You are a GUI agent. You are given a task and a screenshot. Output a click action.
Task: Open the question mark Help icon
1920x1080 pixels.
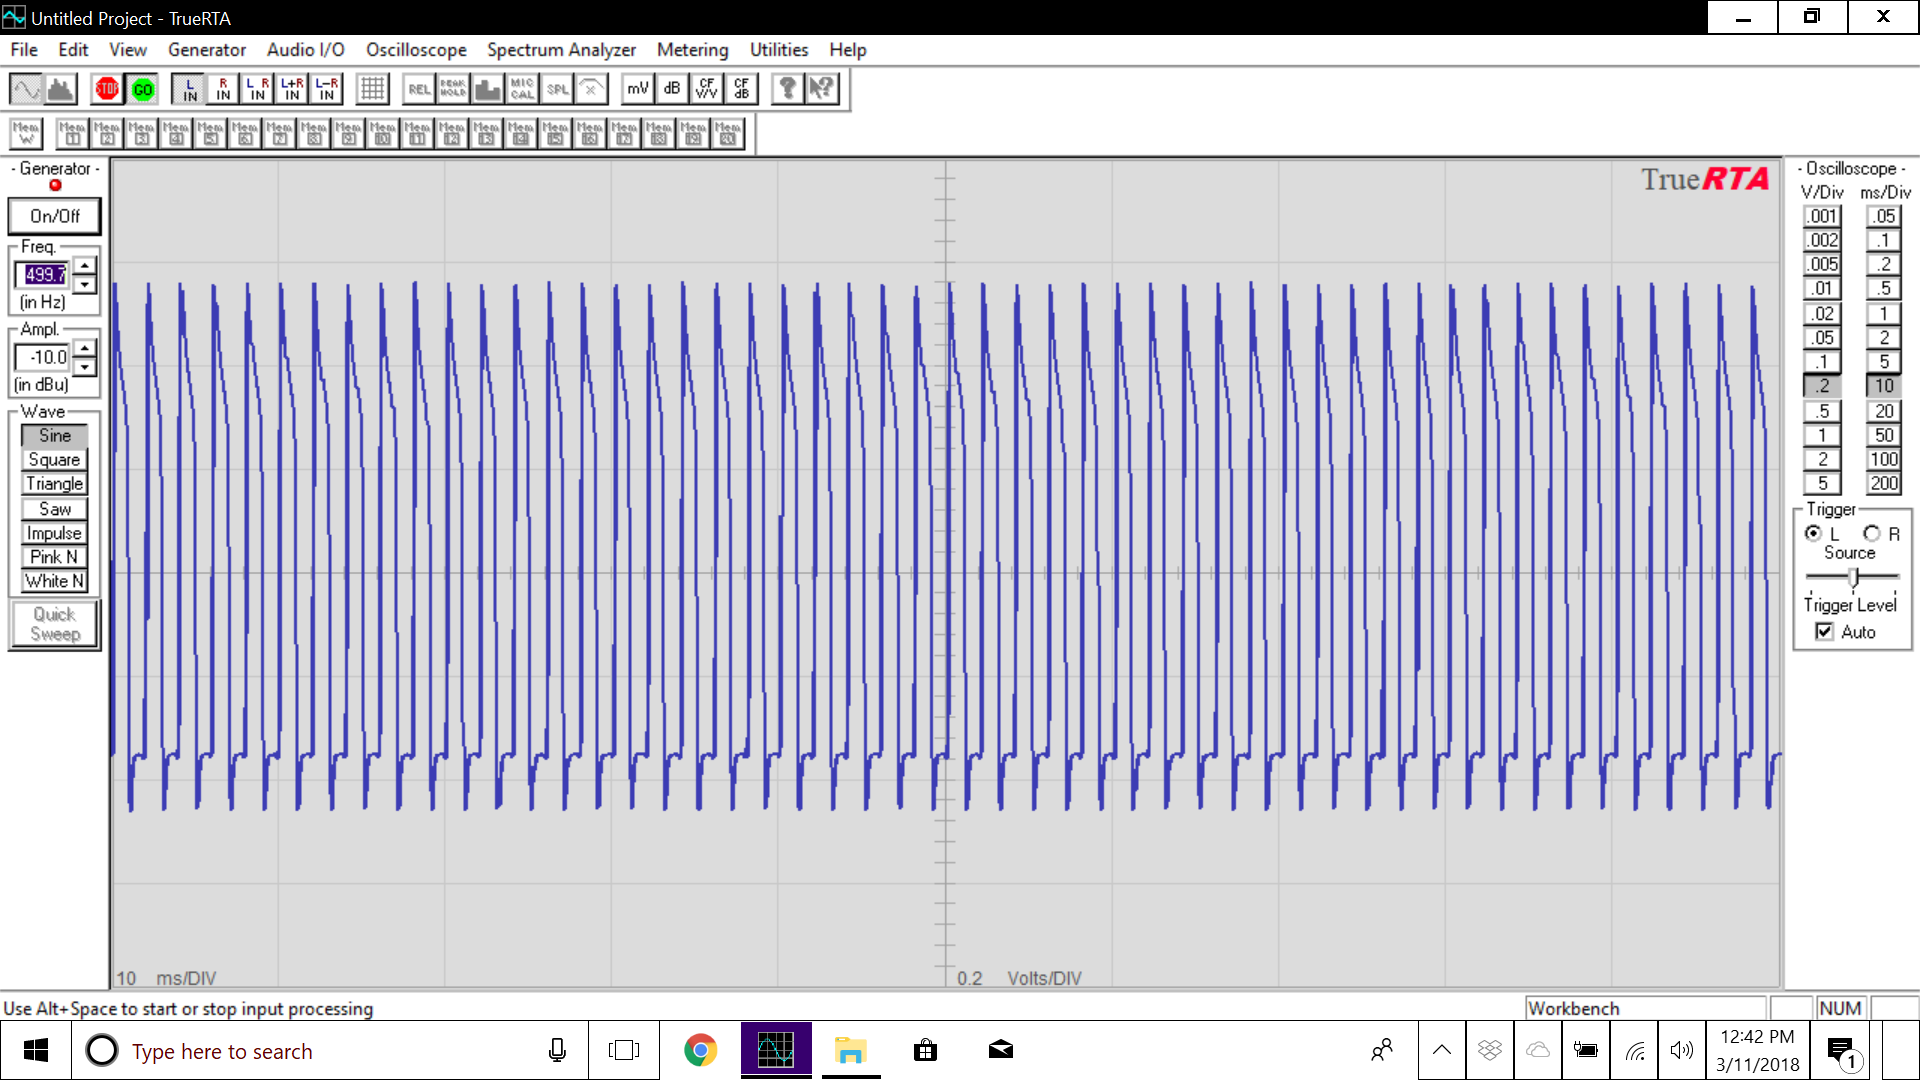pos(788,89)
